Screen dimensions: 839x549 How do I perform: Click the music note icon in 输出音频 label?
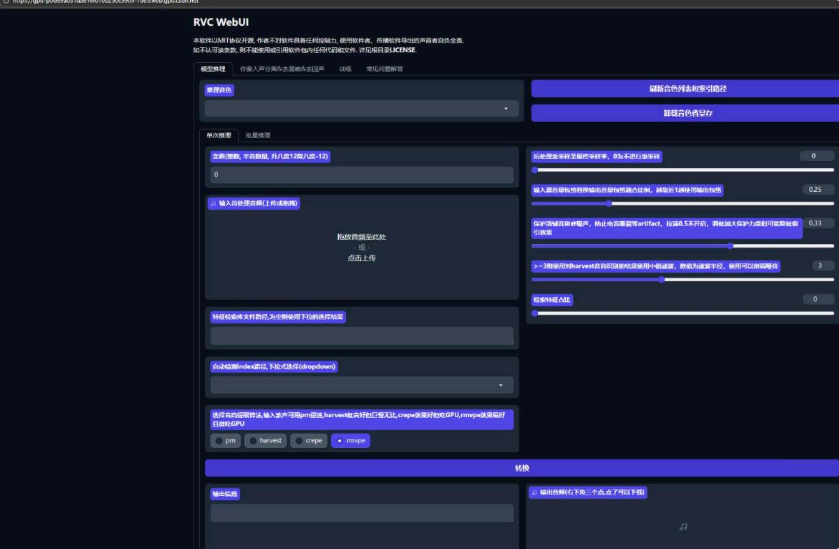pyautogui.click(x=534, y=492)
